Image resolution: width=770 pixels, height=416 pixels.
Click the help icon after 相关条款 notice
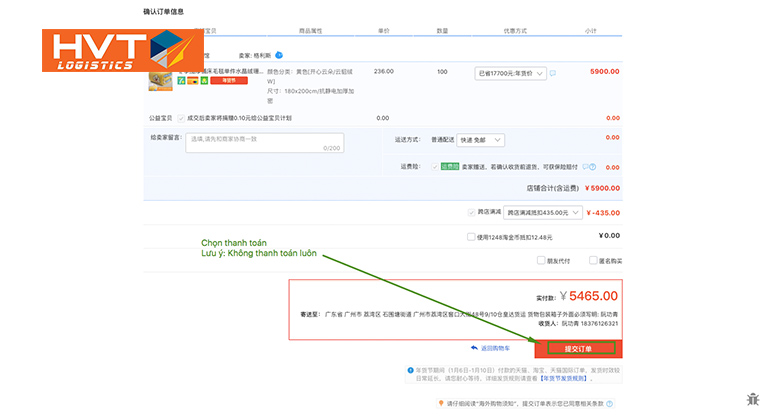tap(609, 404)
